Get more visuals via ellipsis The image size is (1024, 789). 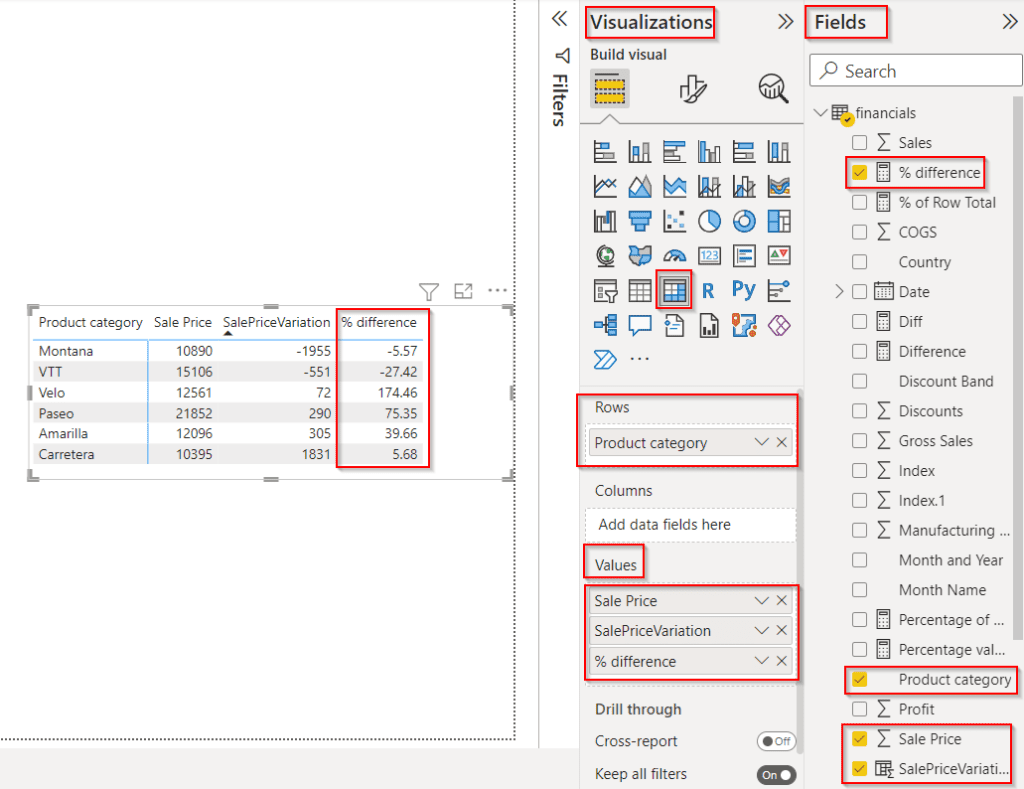click(639, 359)
